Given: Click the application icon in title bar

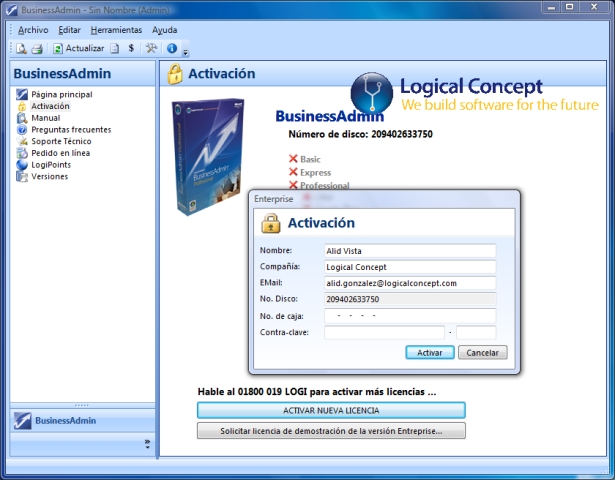Looking at the screenshot, I should (x=12, y=10).
